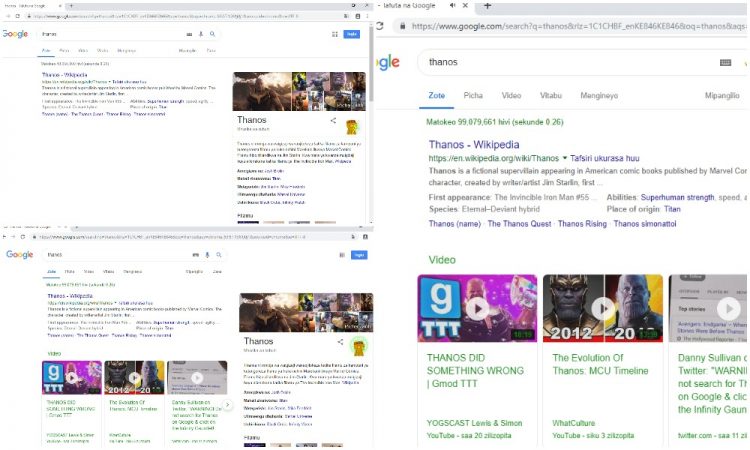Viewport: 750px width, 450px height.
Task: Click the blue Ingia button in the top-left window
Action: (352, 34)
